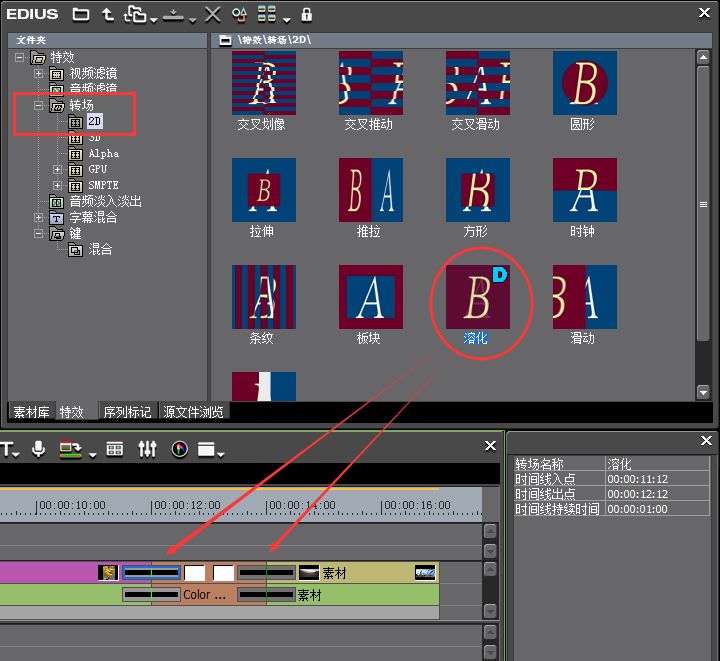The image size is (720, 661).
Task: Toggle the lock icon in the effects toolbar
Action: (307, 15)
